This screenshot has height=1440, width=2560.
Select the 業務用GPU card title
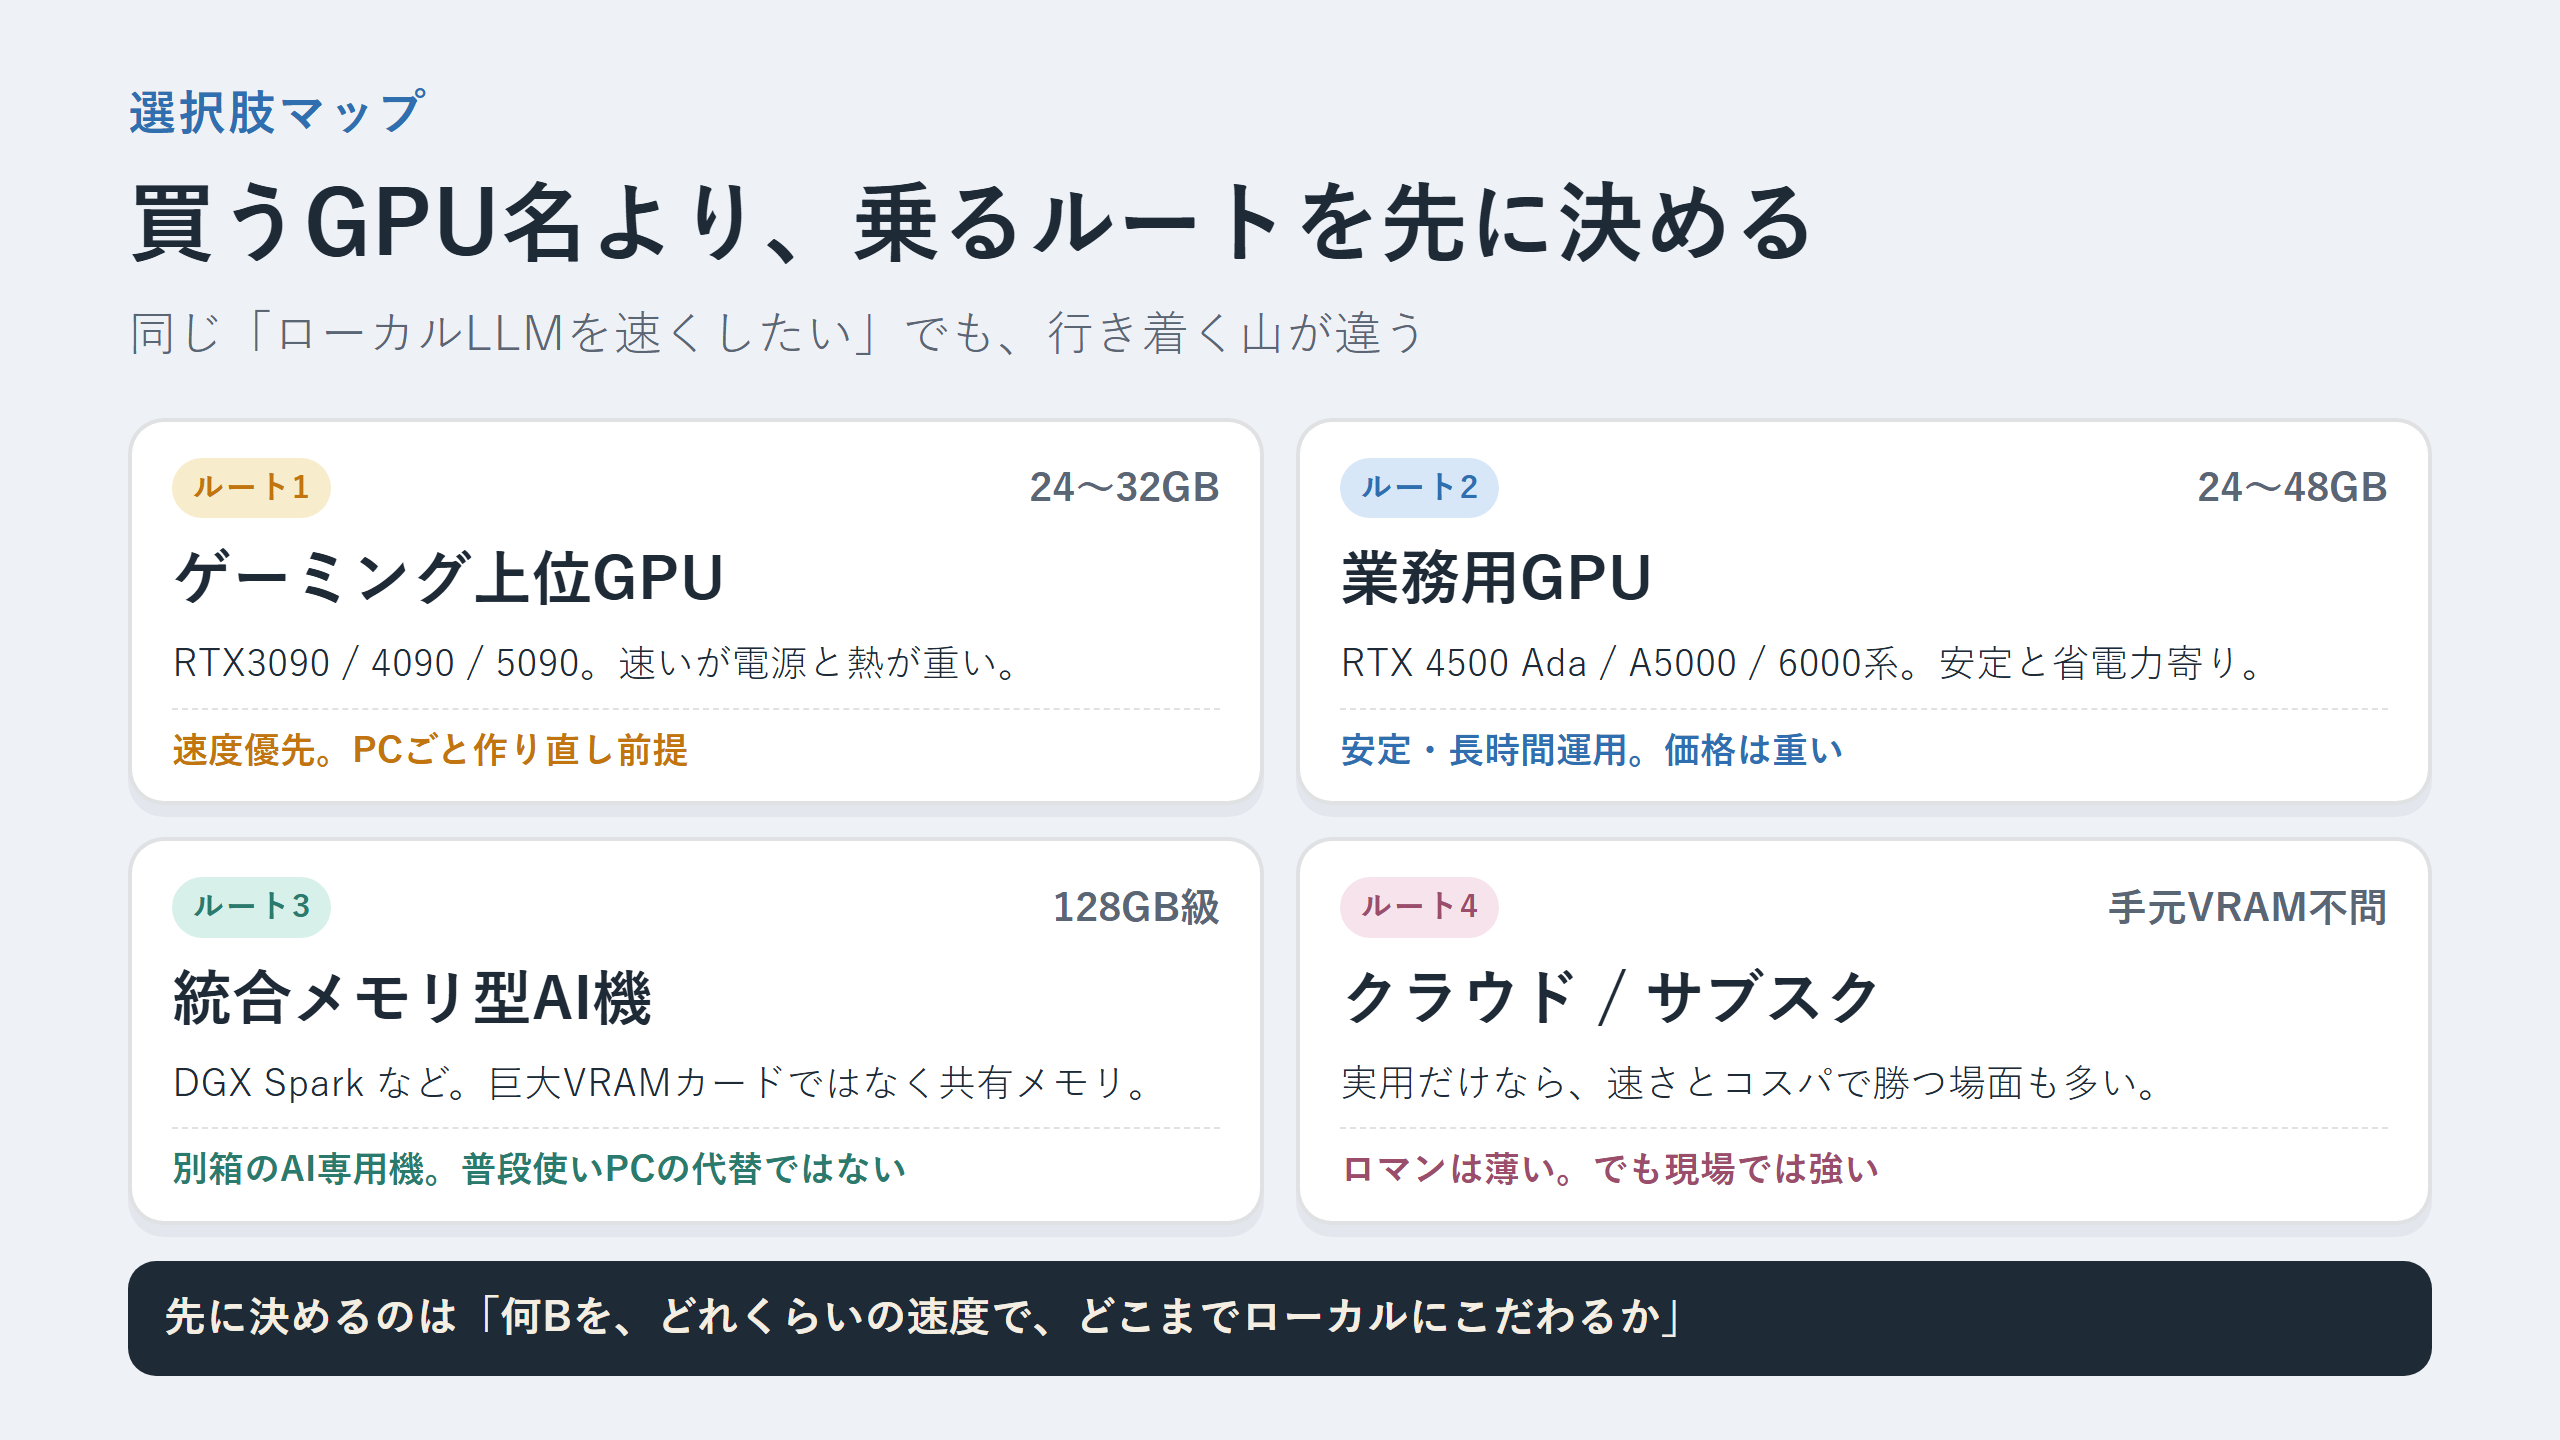1496,578
